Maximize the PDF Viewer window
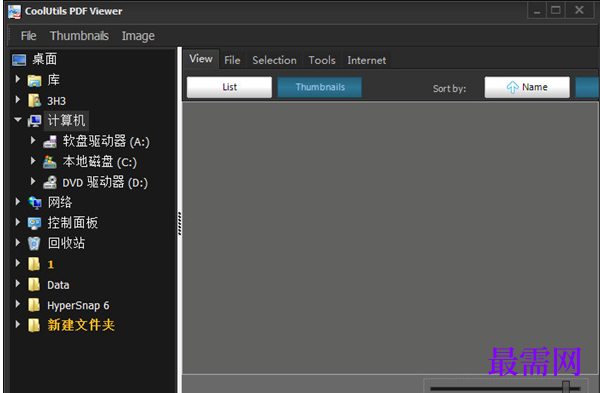Screen dimensions: 600x393 [x=555, y=10]
